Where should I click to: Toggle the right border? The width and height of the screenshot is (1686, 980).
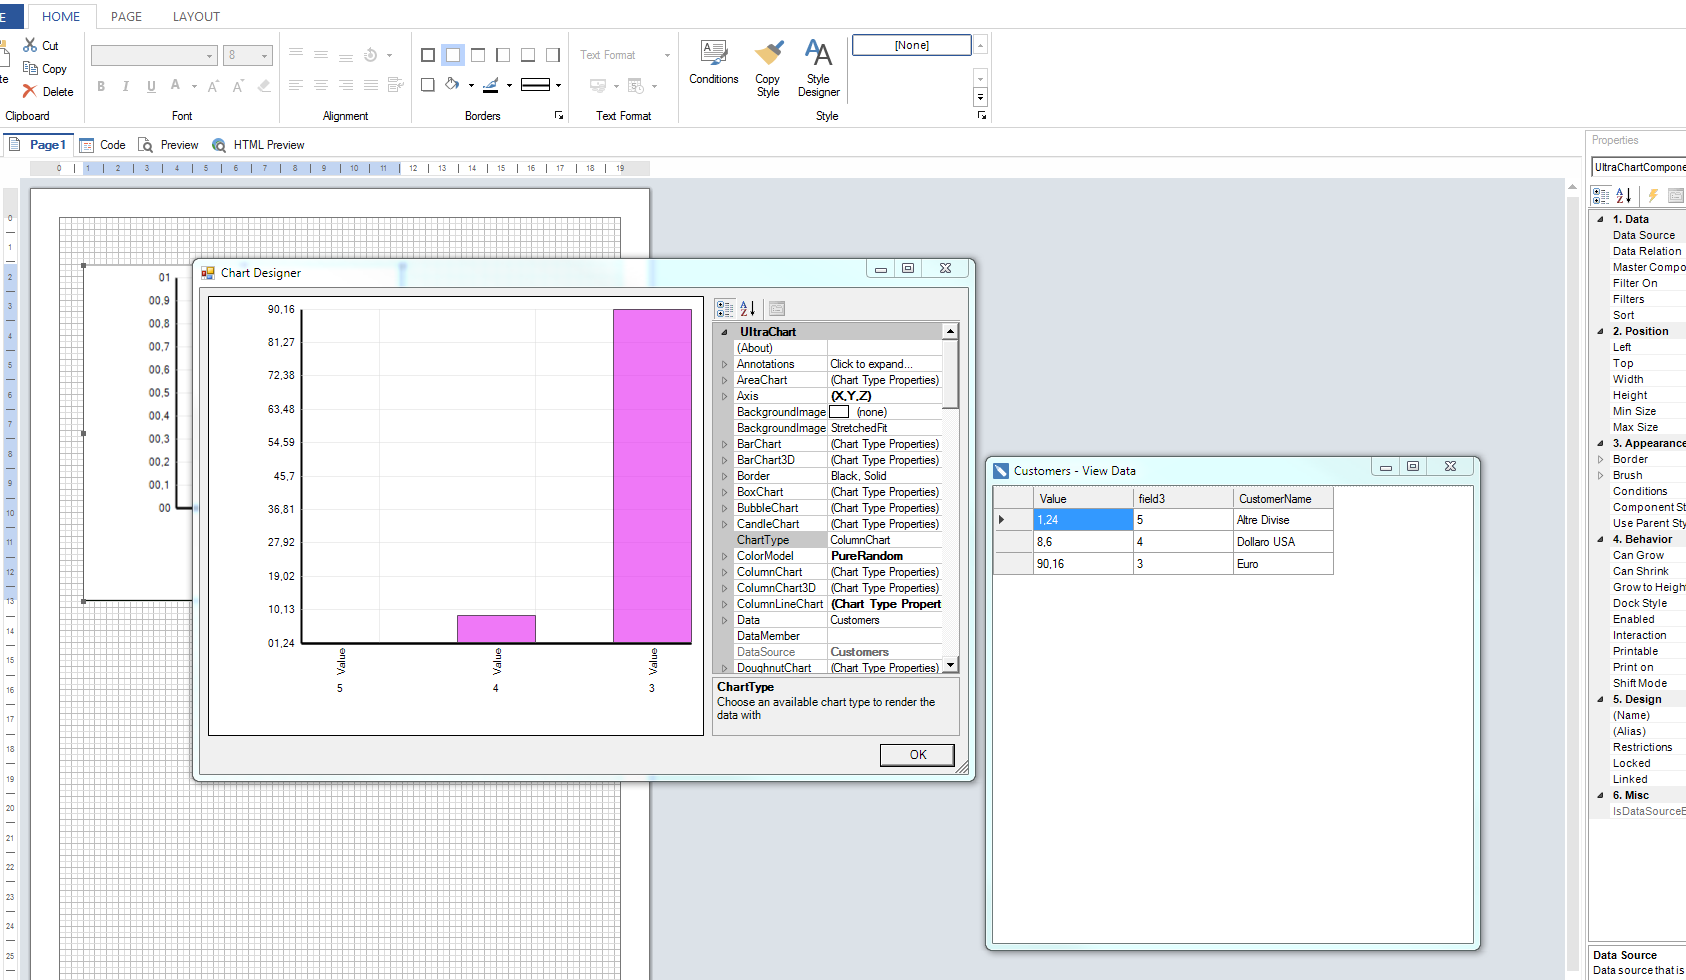[553, 55]
